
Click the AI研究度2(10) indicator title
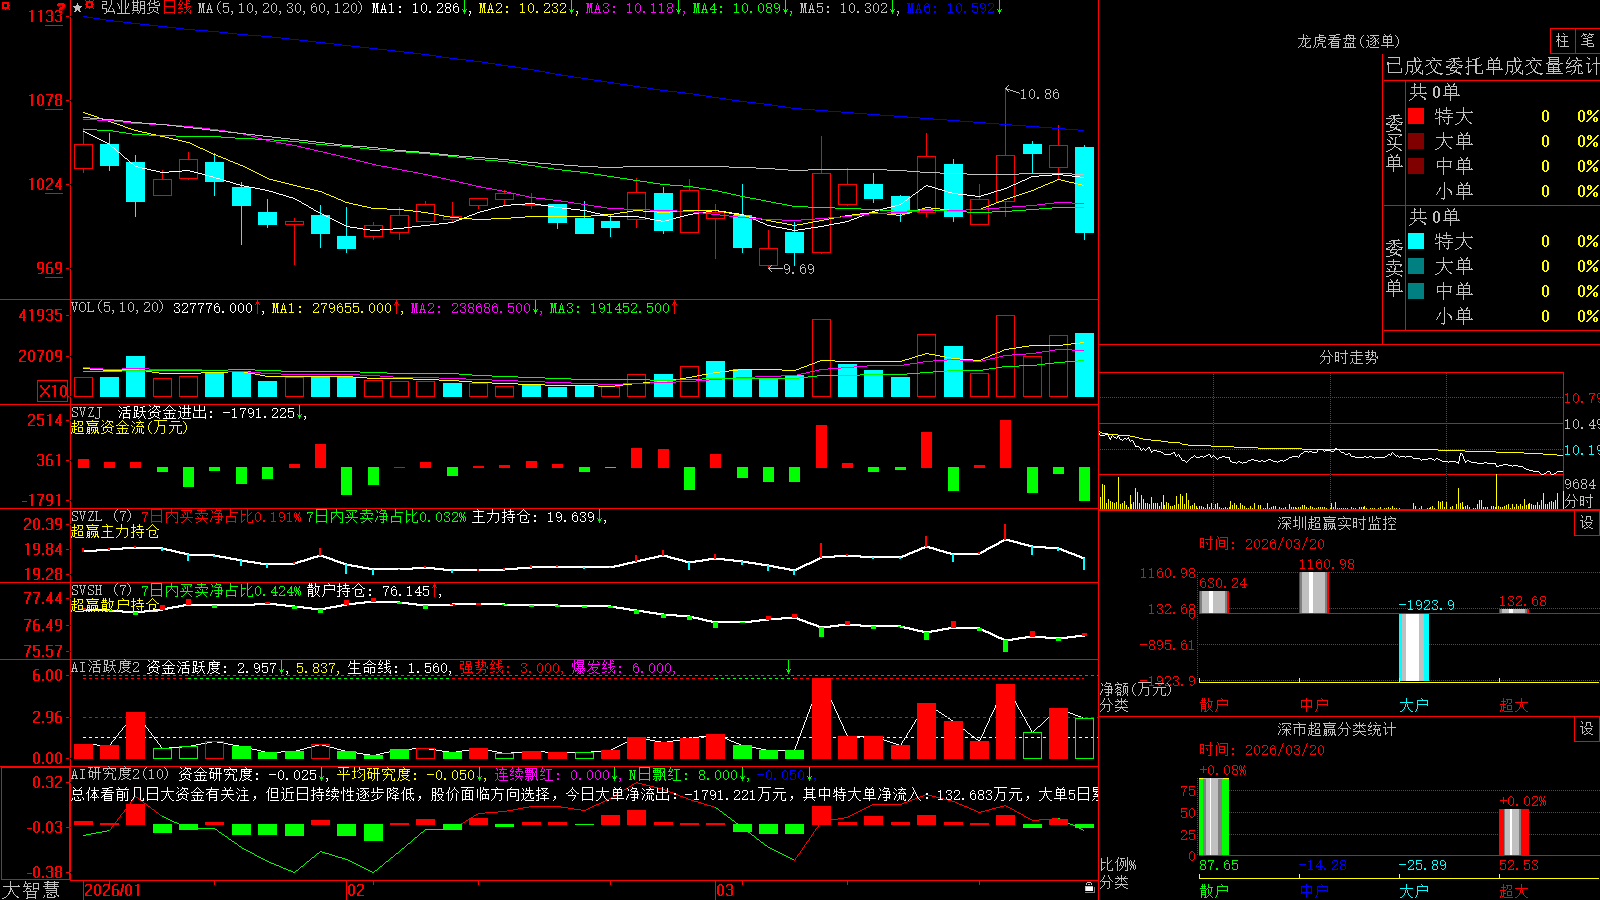(x=120, y=774)
